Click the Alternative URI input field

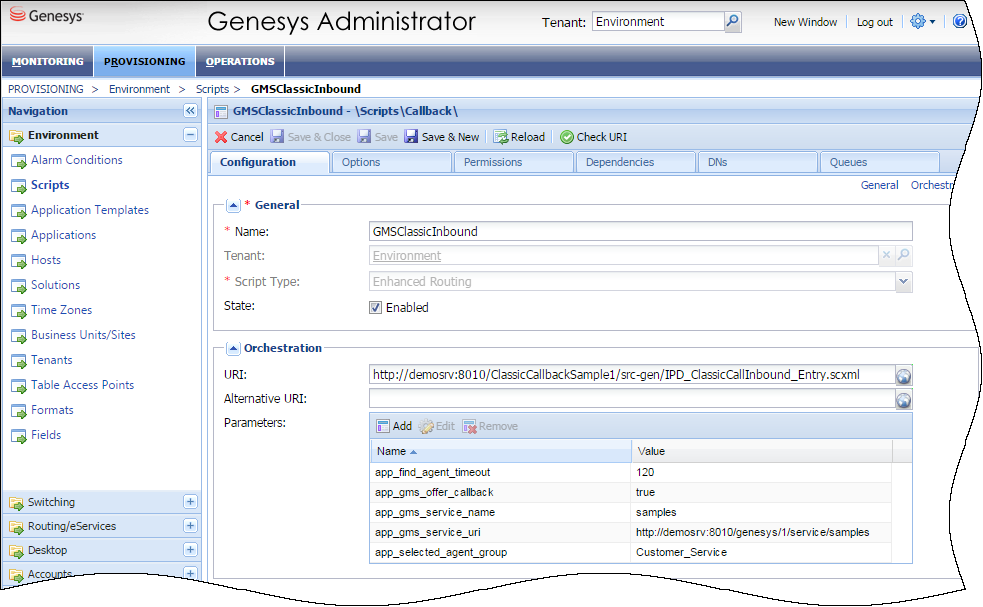(630, 399)
